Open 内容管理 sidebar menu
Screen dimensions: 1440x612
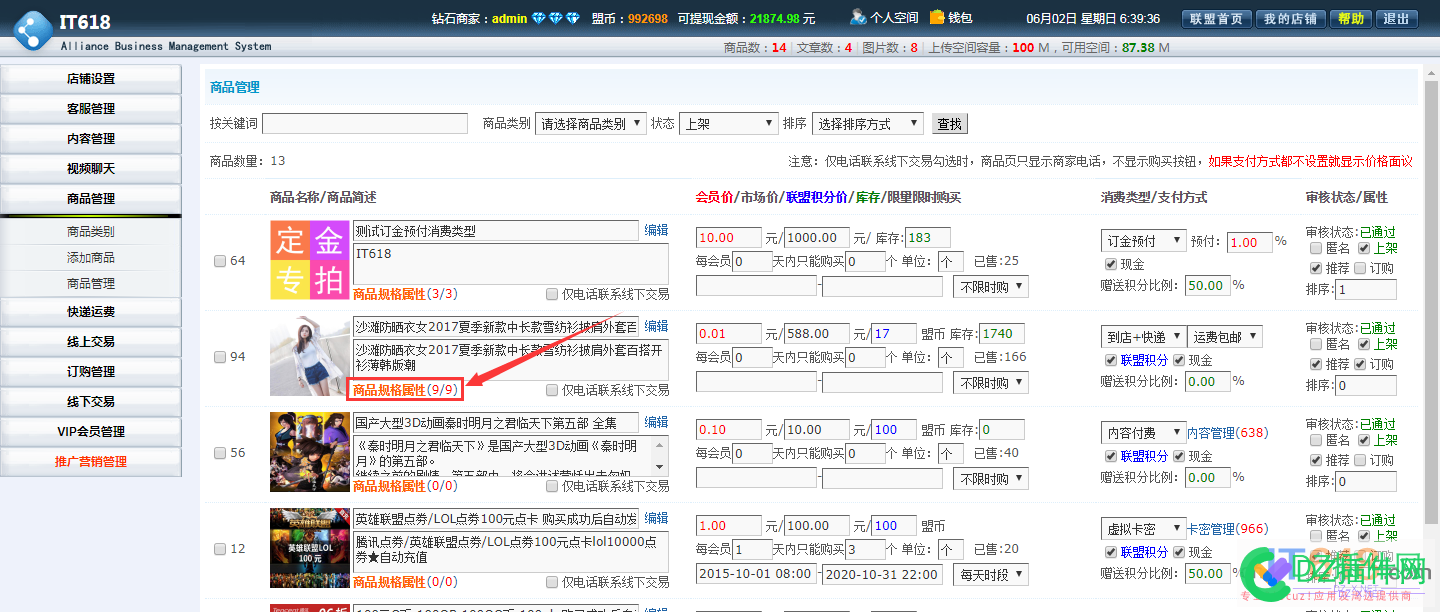pyautogui.click(x=91, y=139)
